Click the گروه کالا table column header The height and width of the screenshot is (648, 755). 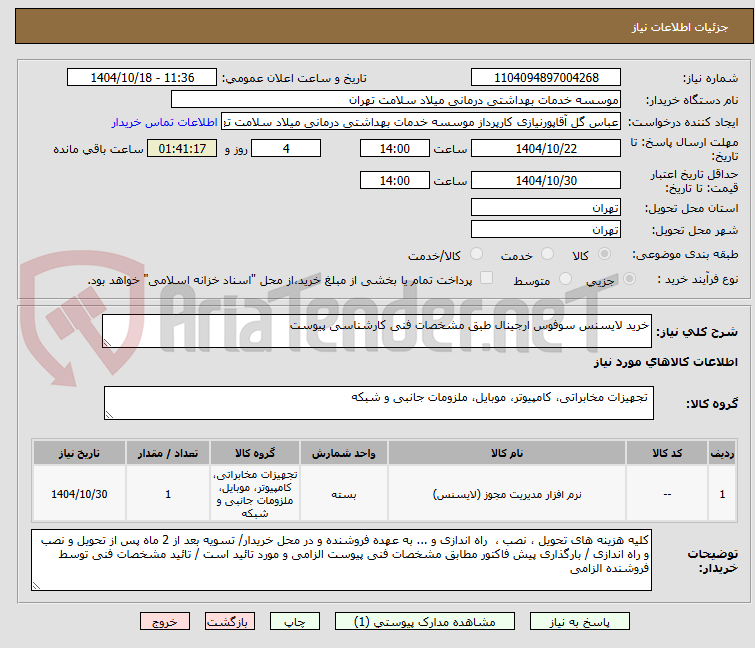[x=255, y=453]
